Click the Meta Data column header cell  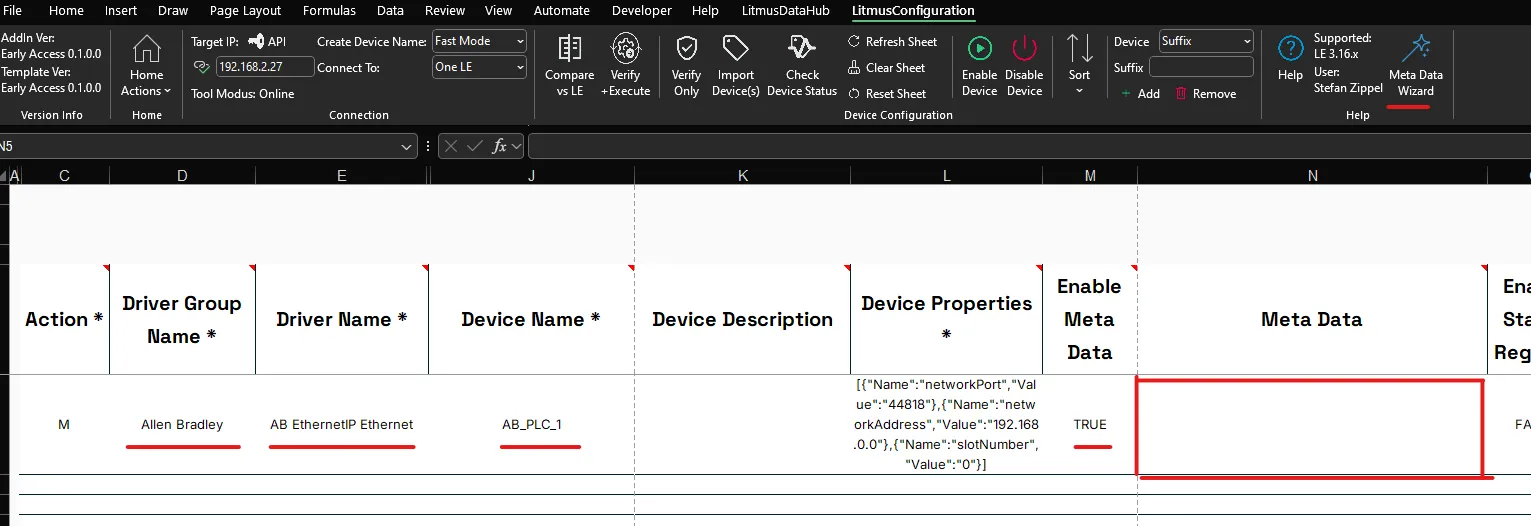point(1312,320)
